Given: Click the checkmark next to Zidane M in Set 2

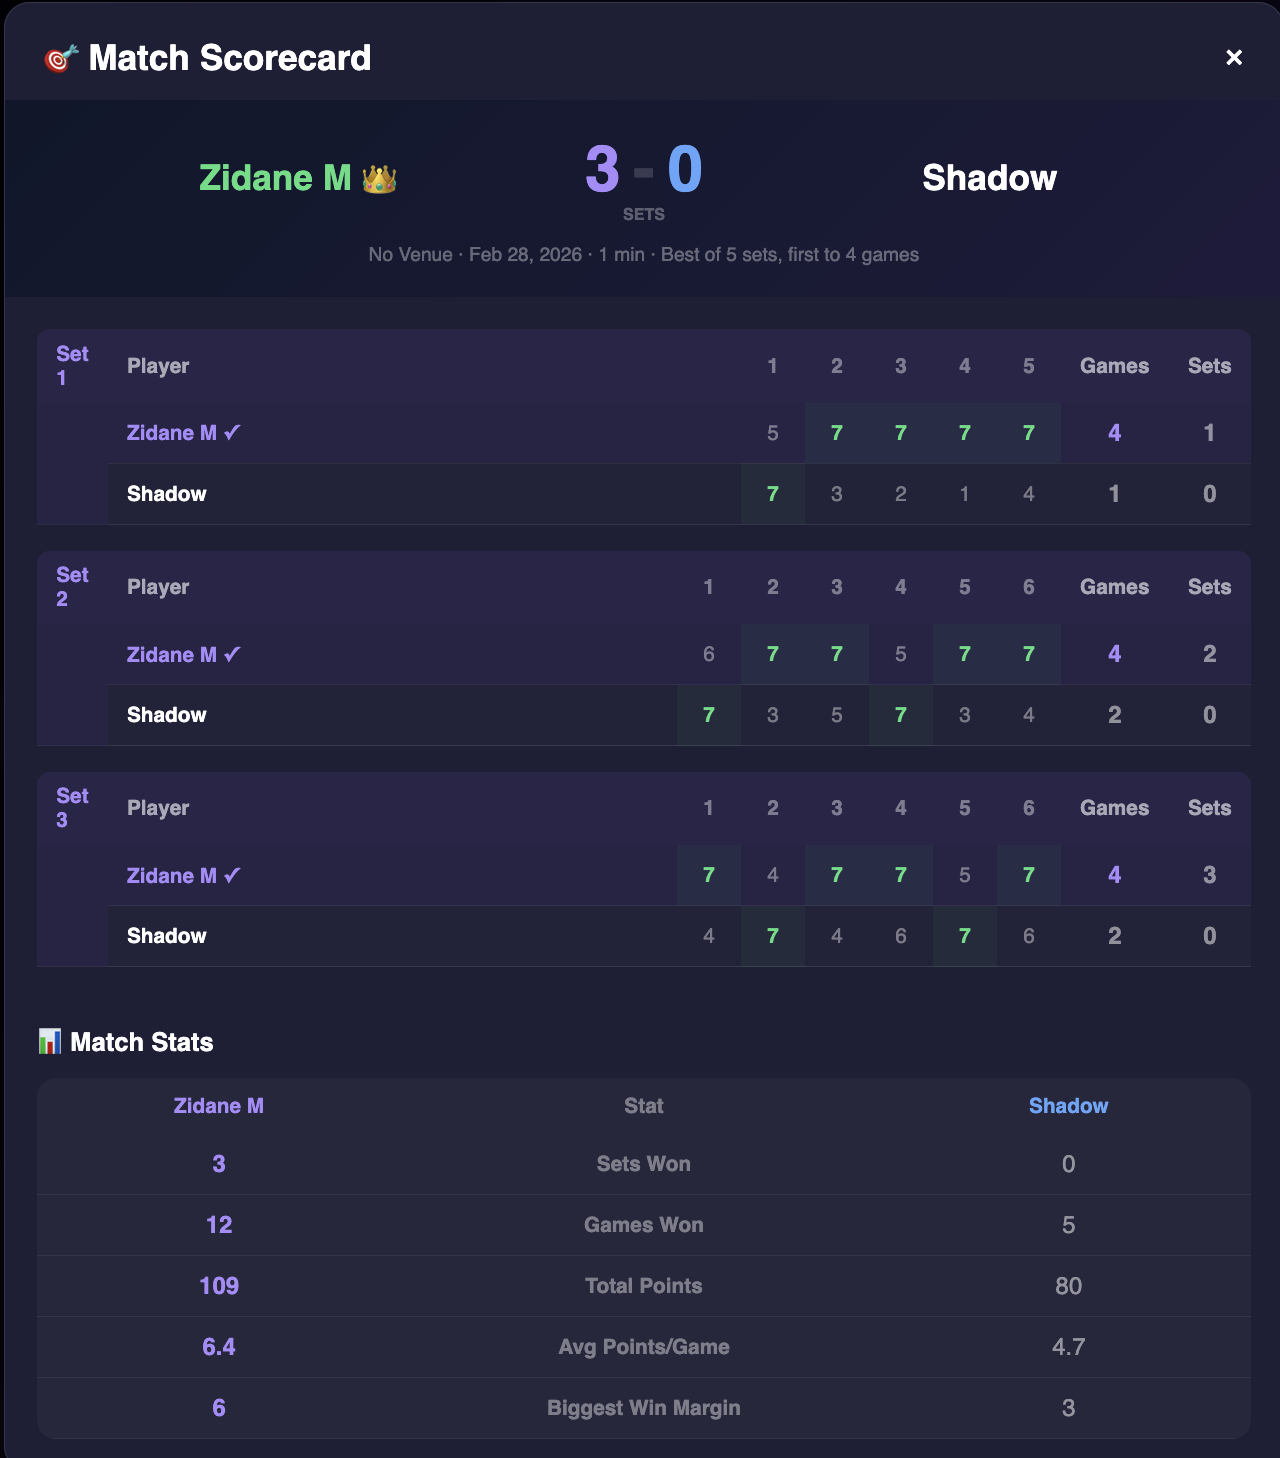Looking at the screenshot, I should 232,654.
